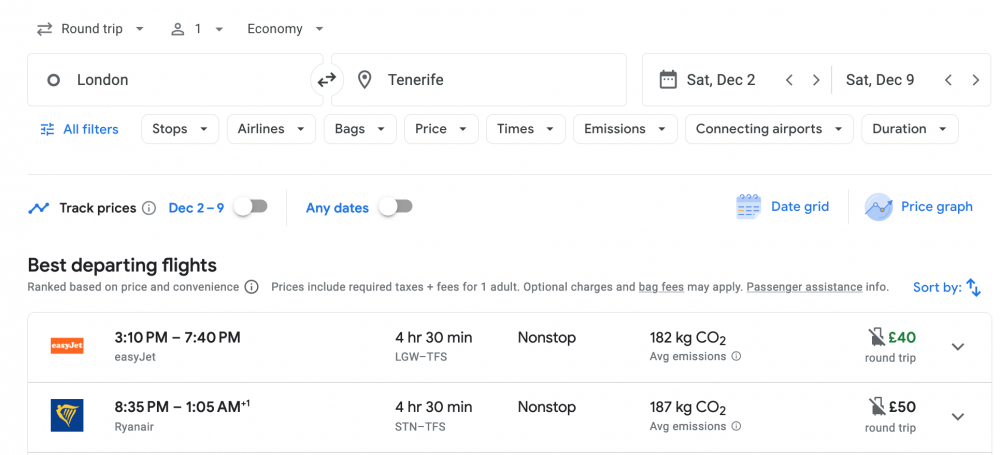This screenshot has height=455, width=1000.
Task: Advance return date with next arrow
Action: 975,80
